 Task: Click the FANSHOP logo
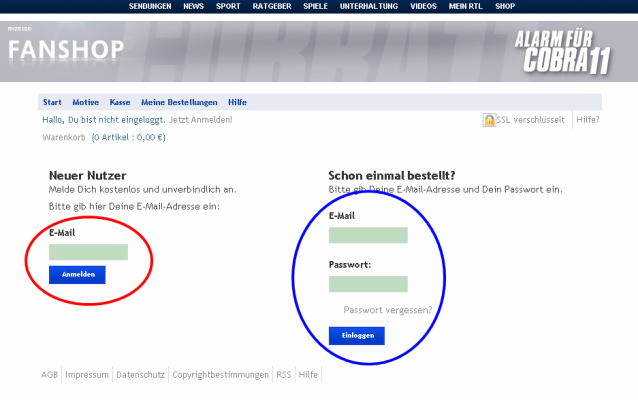(66, 50)
